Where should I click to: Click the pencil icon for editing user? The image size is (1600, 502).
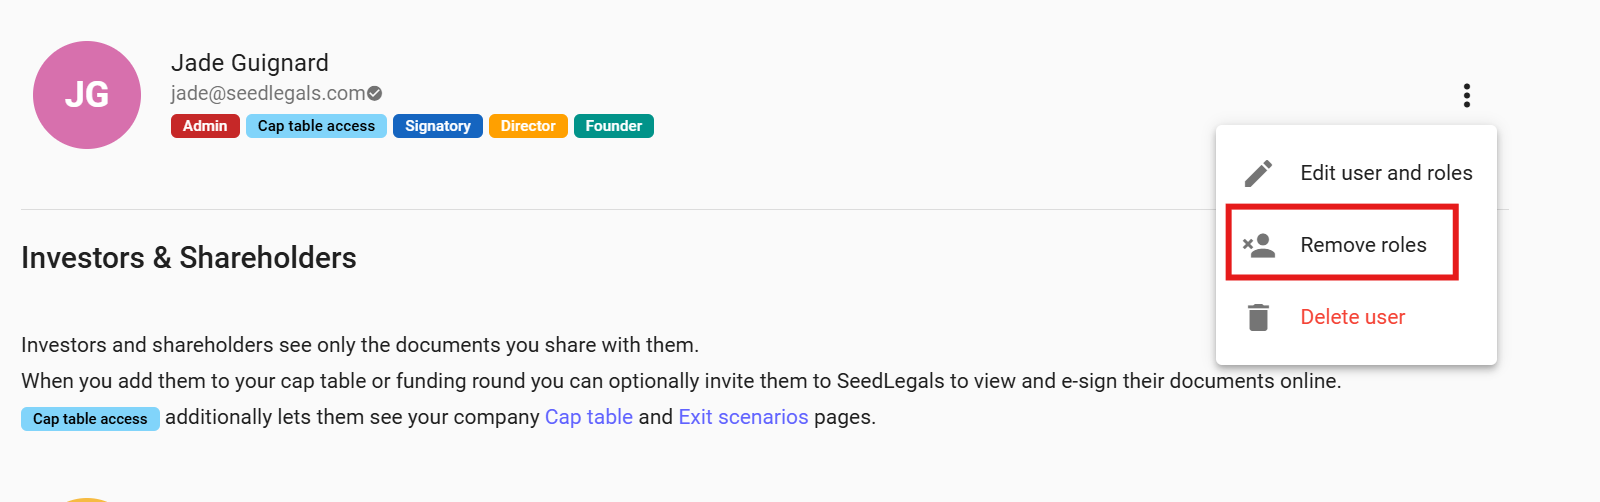point(1258,173)
